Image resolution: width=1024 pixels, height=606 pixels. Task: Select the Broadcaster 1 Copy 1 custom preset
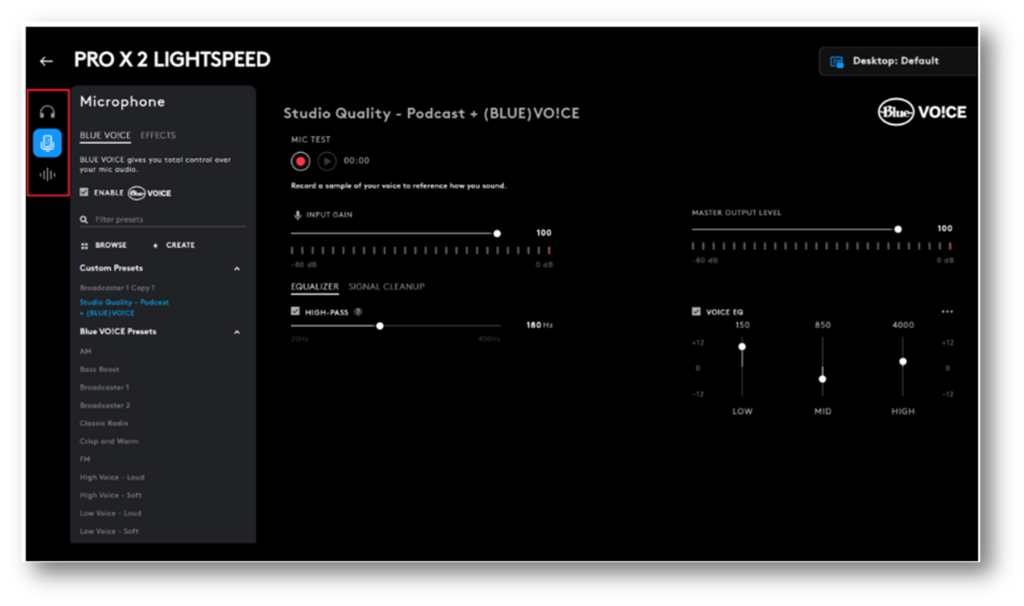[x=117, y=288]
